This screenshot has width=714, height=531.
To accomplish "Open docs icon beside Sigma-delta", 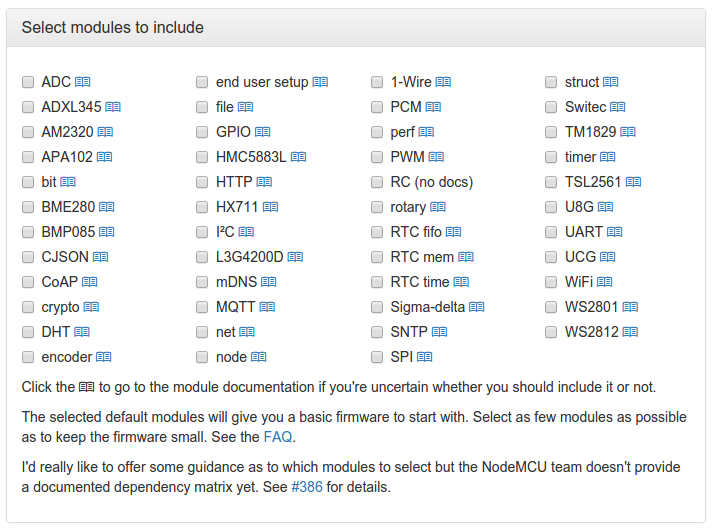I will [477, 307].
